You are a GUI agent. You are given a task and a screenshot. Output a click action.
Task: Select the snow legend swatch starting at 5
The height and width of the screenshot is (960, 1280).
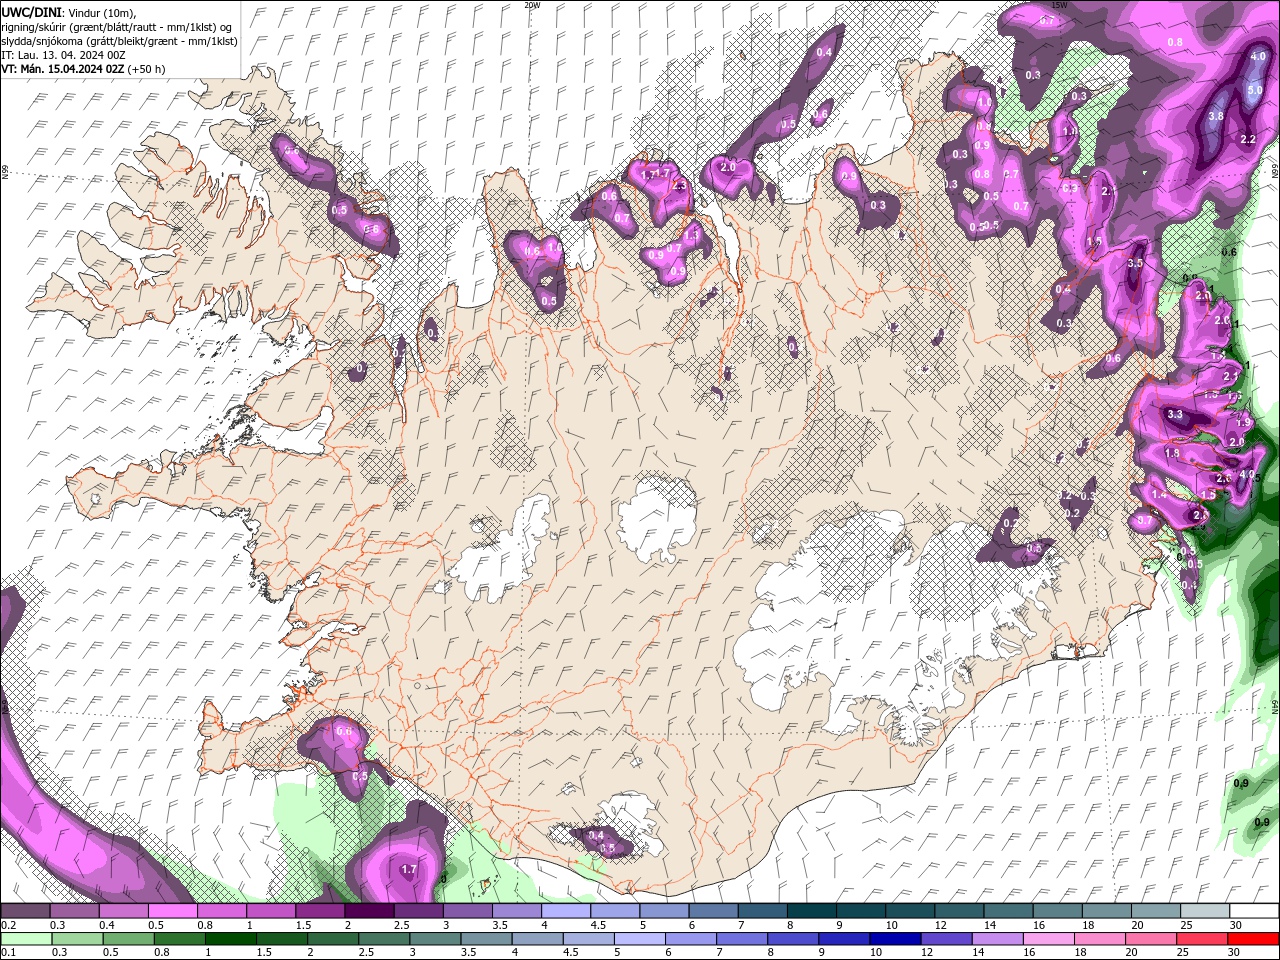(x=663, y=911)
